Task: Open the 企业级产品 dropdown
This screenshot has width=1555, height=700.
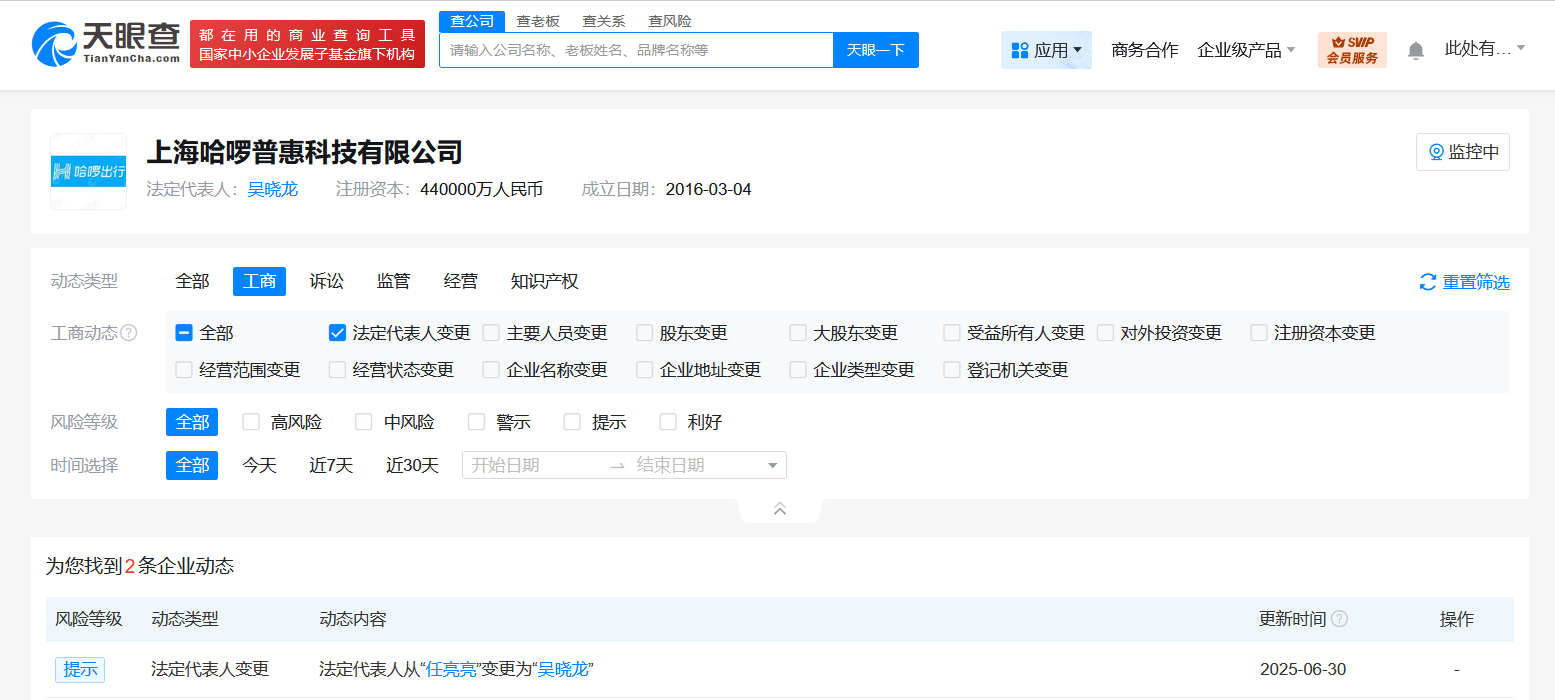Action: coord(1246,50)
